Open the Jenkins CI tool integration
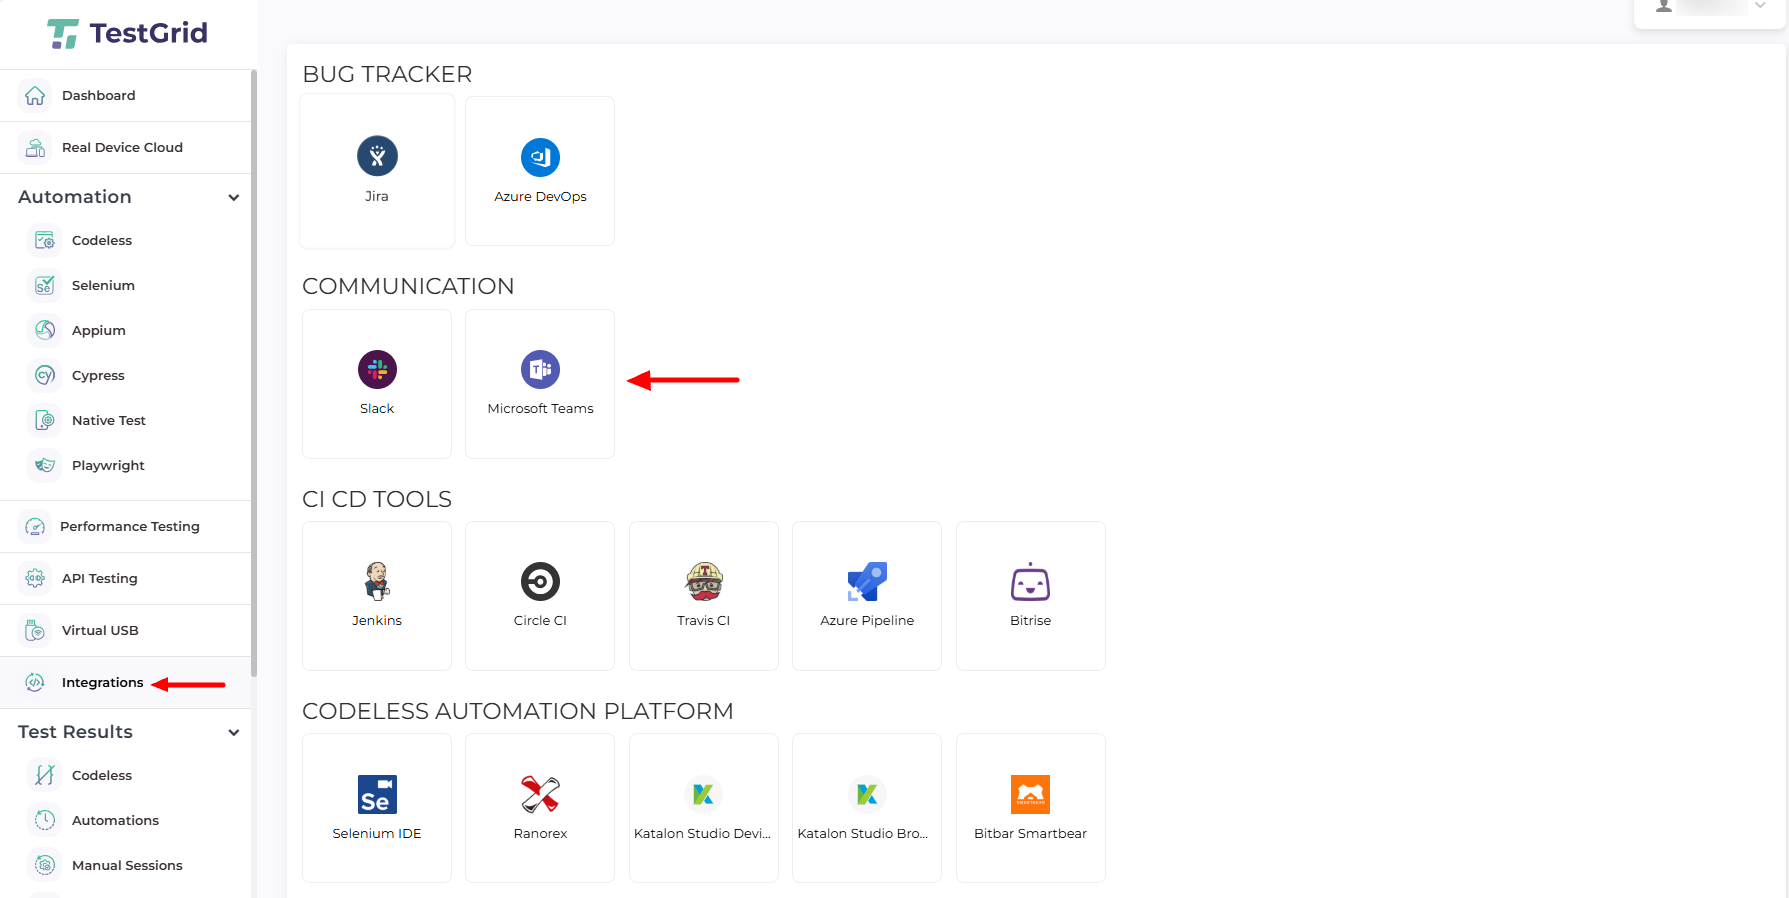Screen dimensions: 1789x898 (x=377, y=582)
